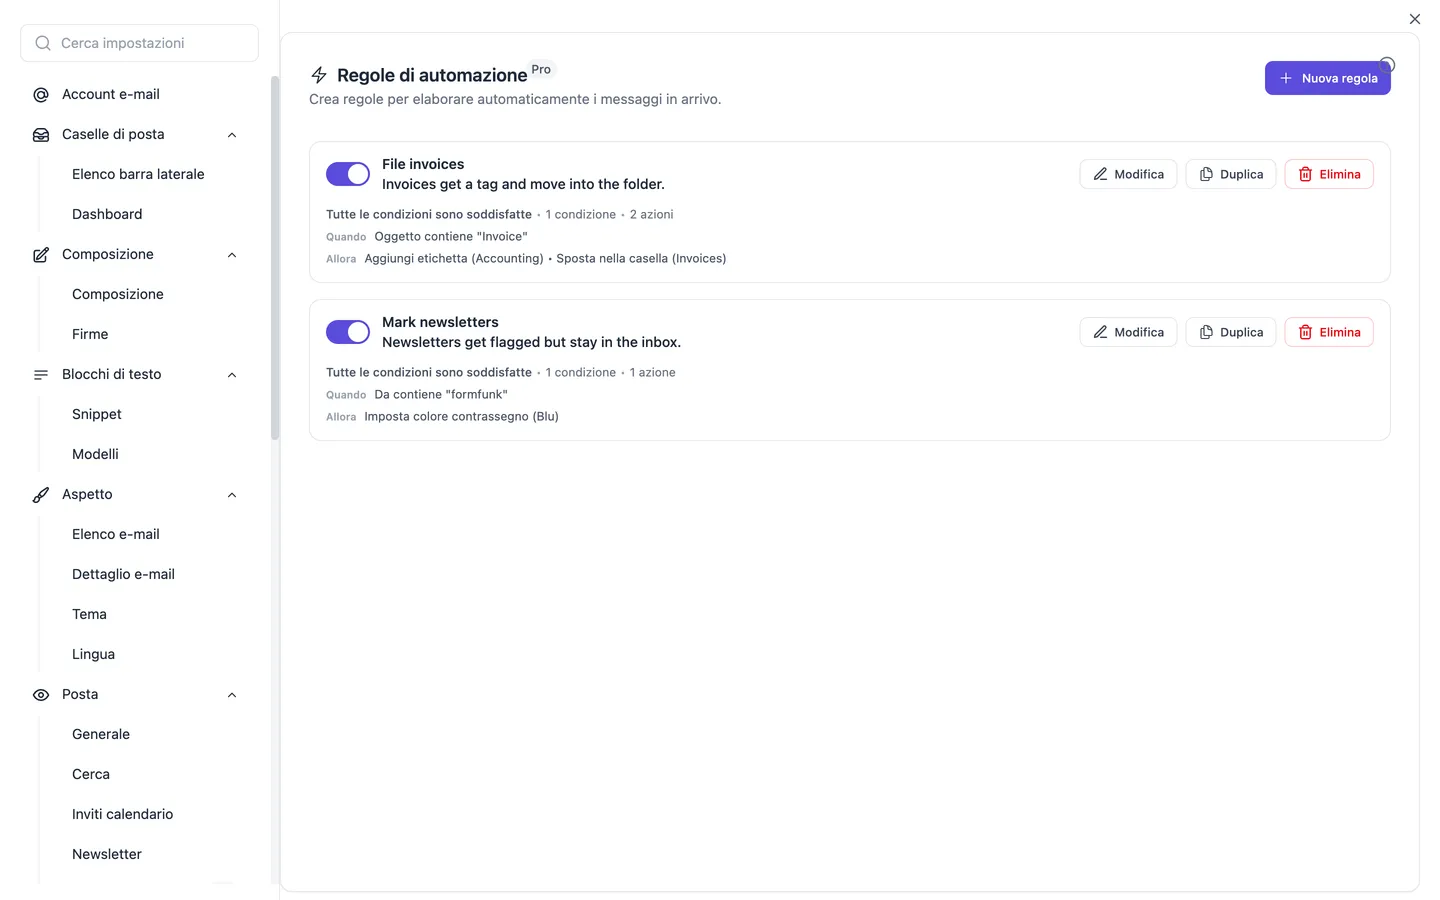Image resolution: width=1440 pixels, height=900 pixels.
Task: Turn off the Mark newsletters rule toggle
Action: tap(348, 332)
